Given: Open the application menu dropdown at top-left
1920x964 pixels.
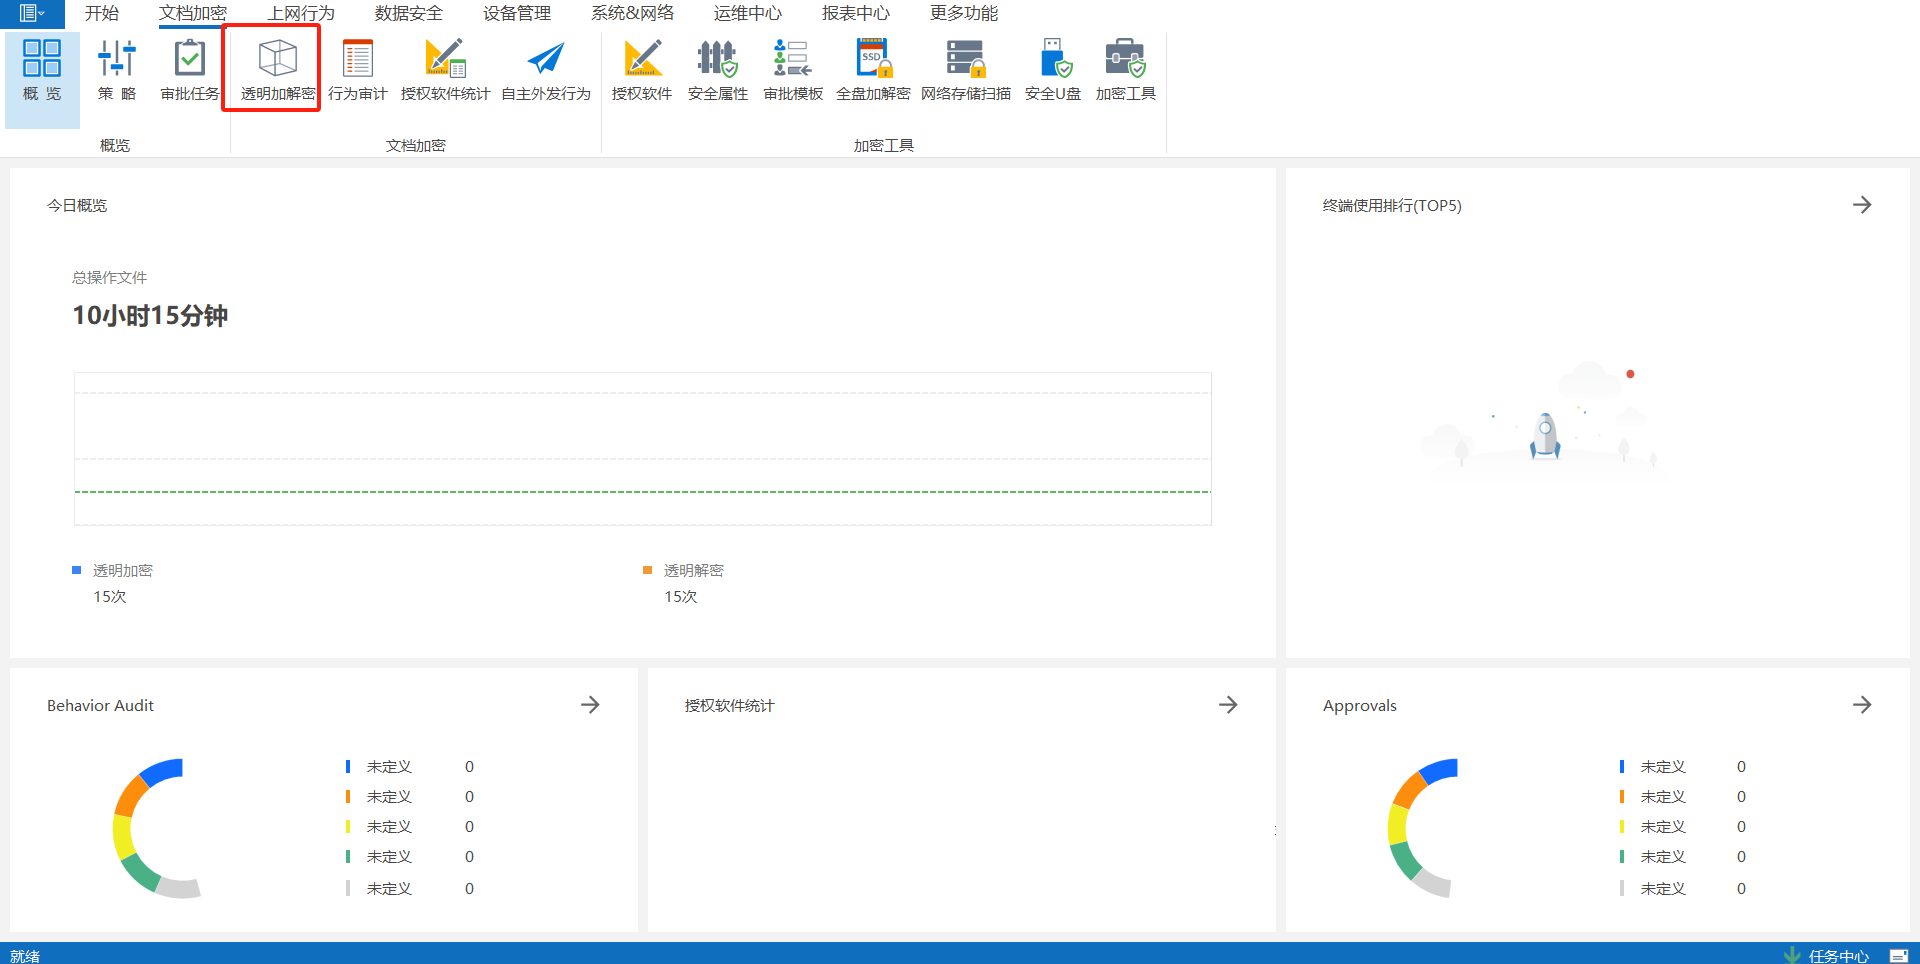Looking at the screenshot, I should coord(31,13).
